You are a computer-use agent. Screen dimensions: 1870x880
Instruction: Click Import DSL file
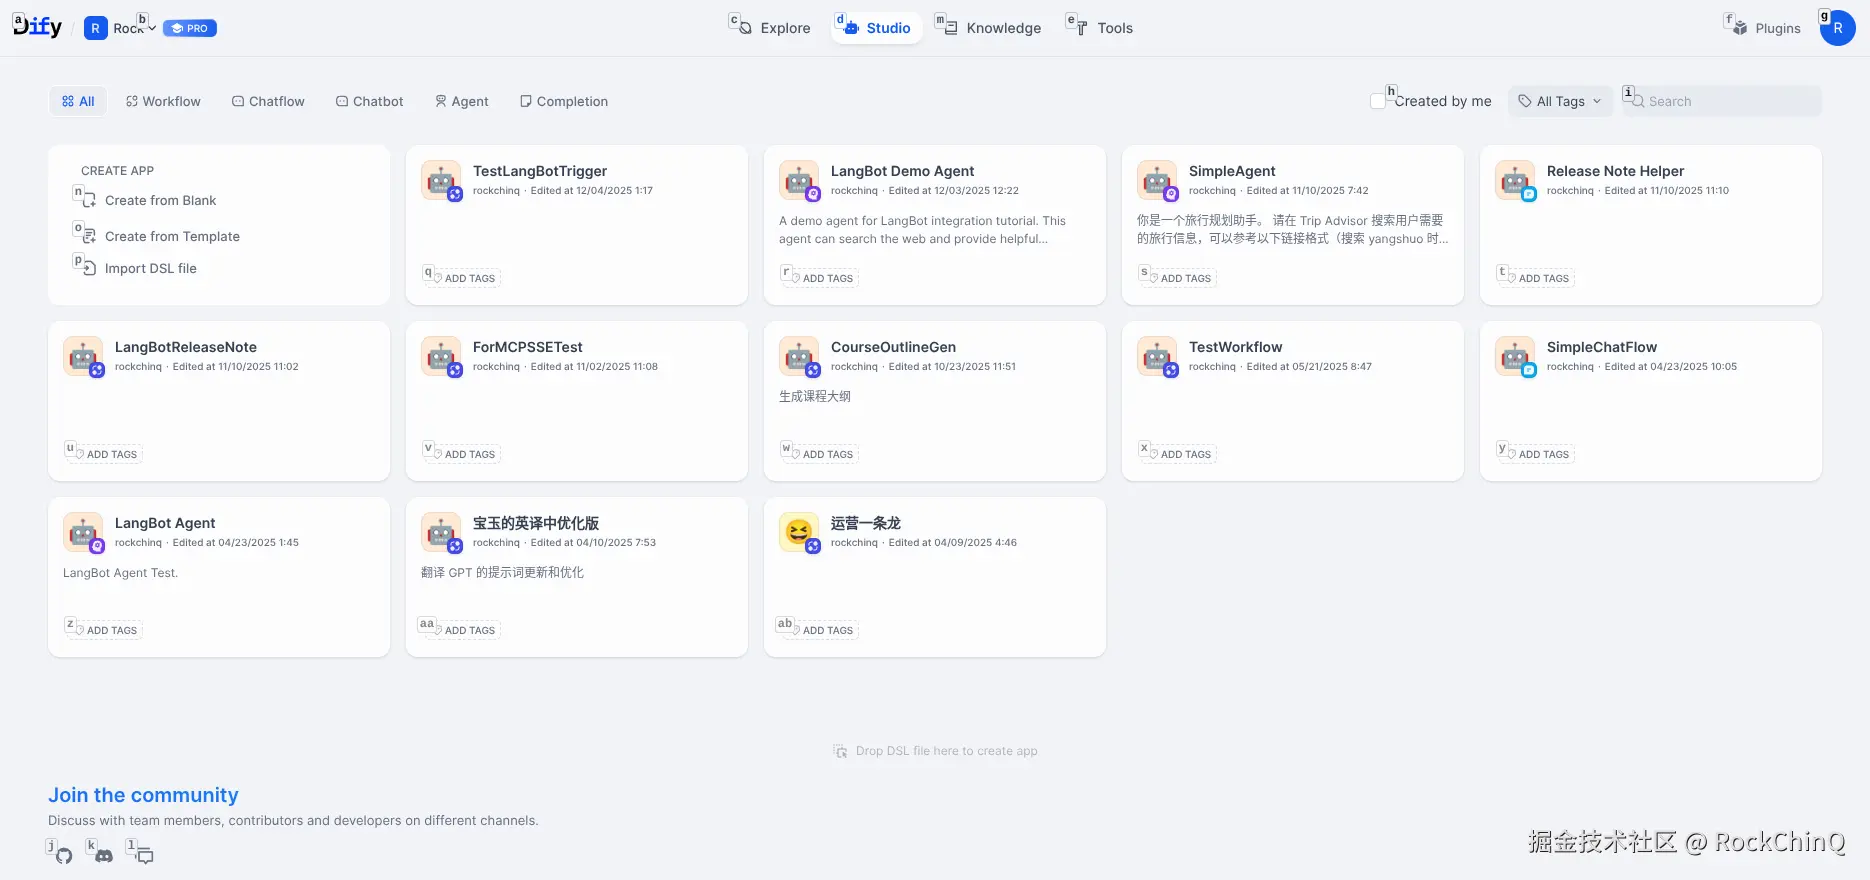(x=150, y=268)
